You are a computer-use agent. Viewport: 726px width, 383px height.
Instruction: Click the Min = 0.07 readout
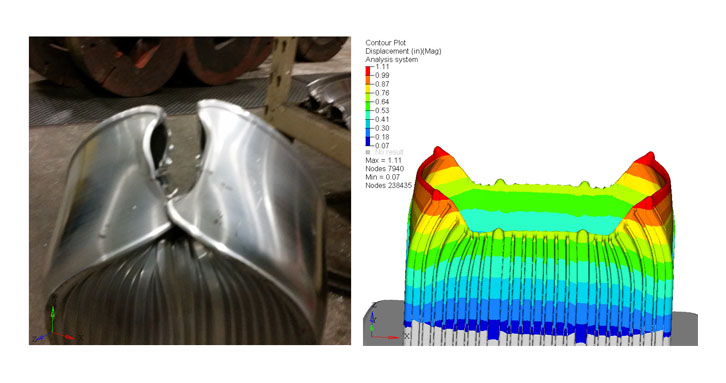click(382, 177)
